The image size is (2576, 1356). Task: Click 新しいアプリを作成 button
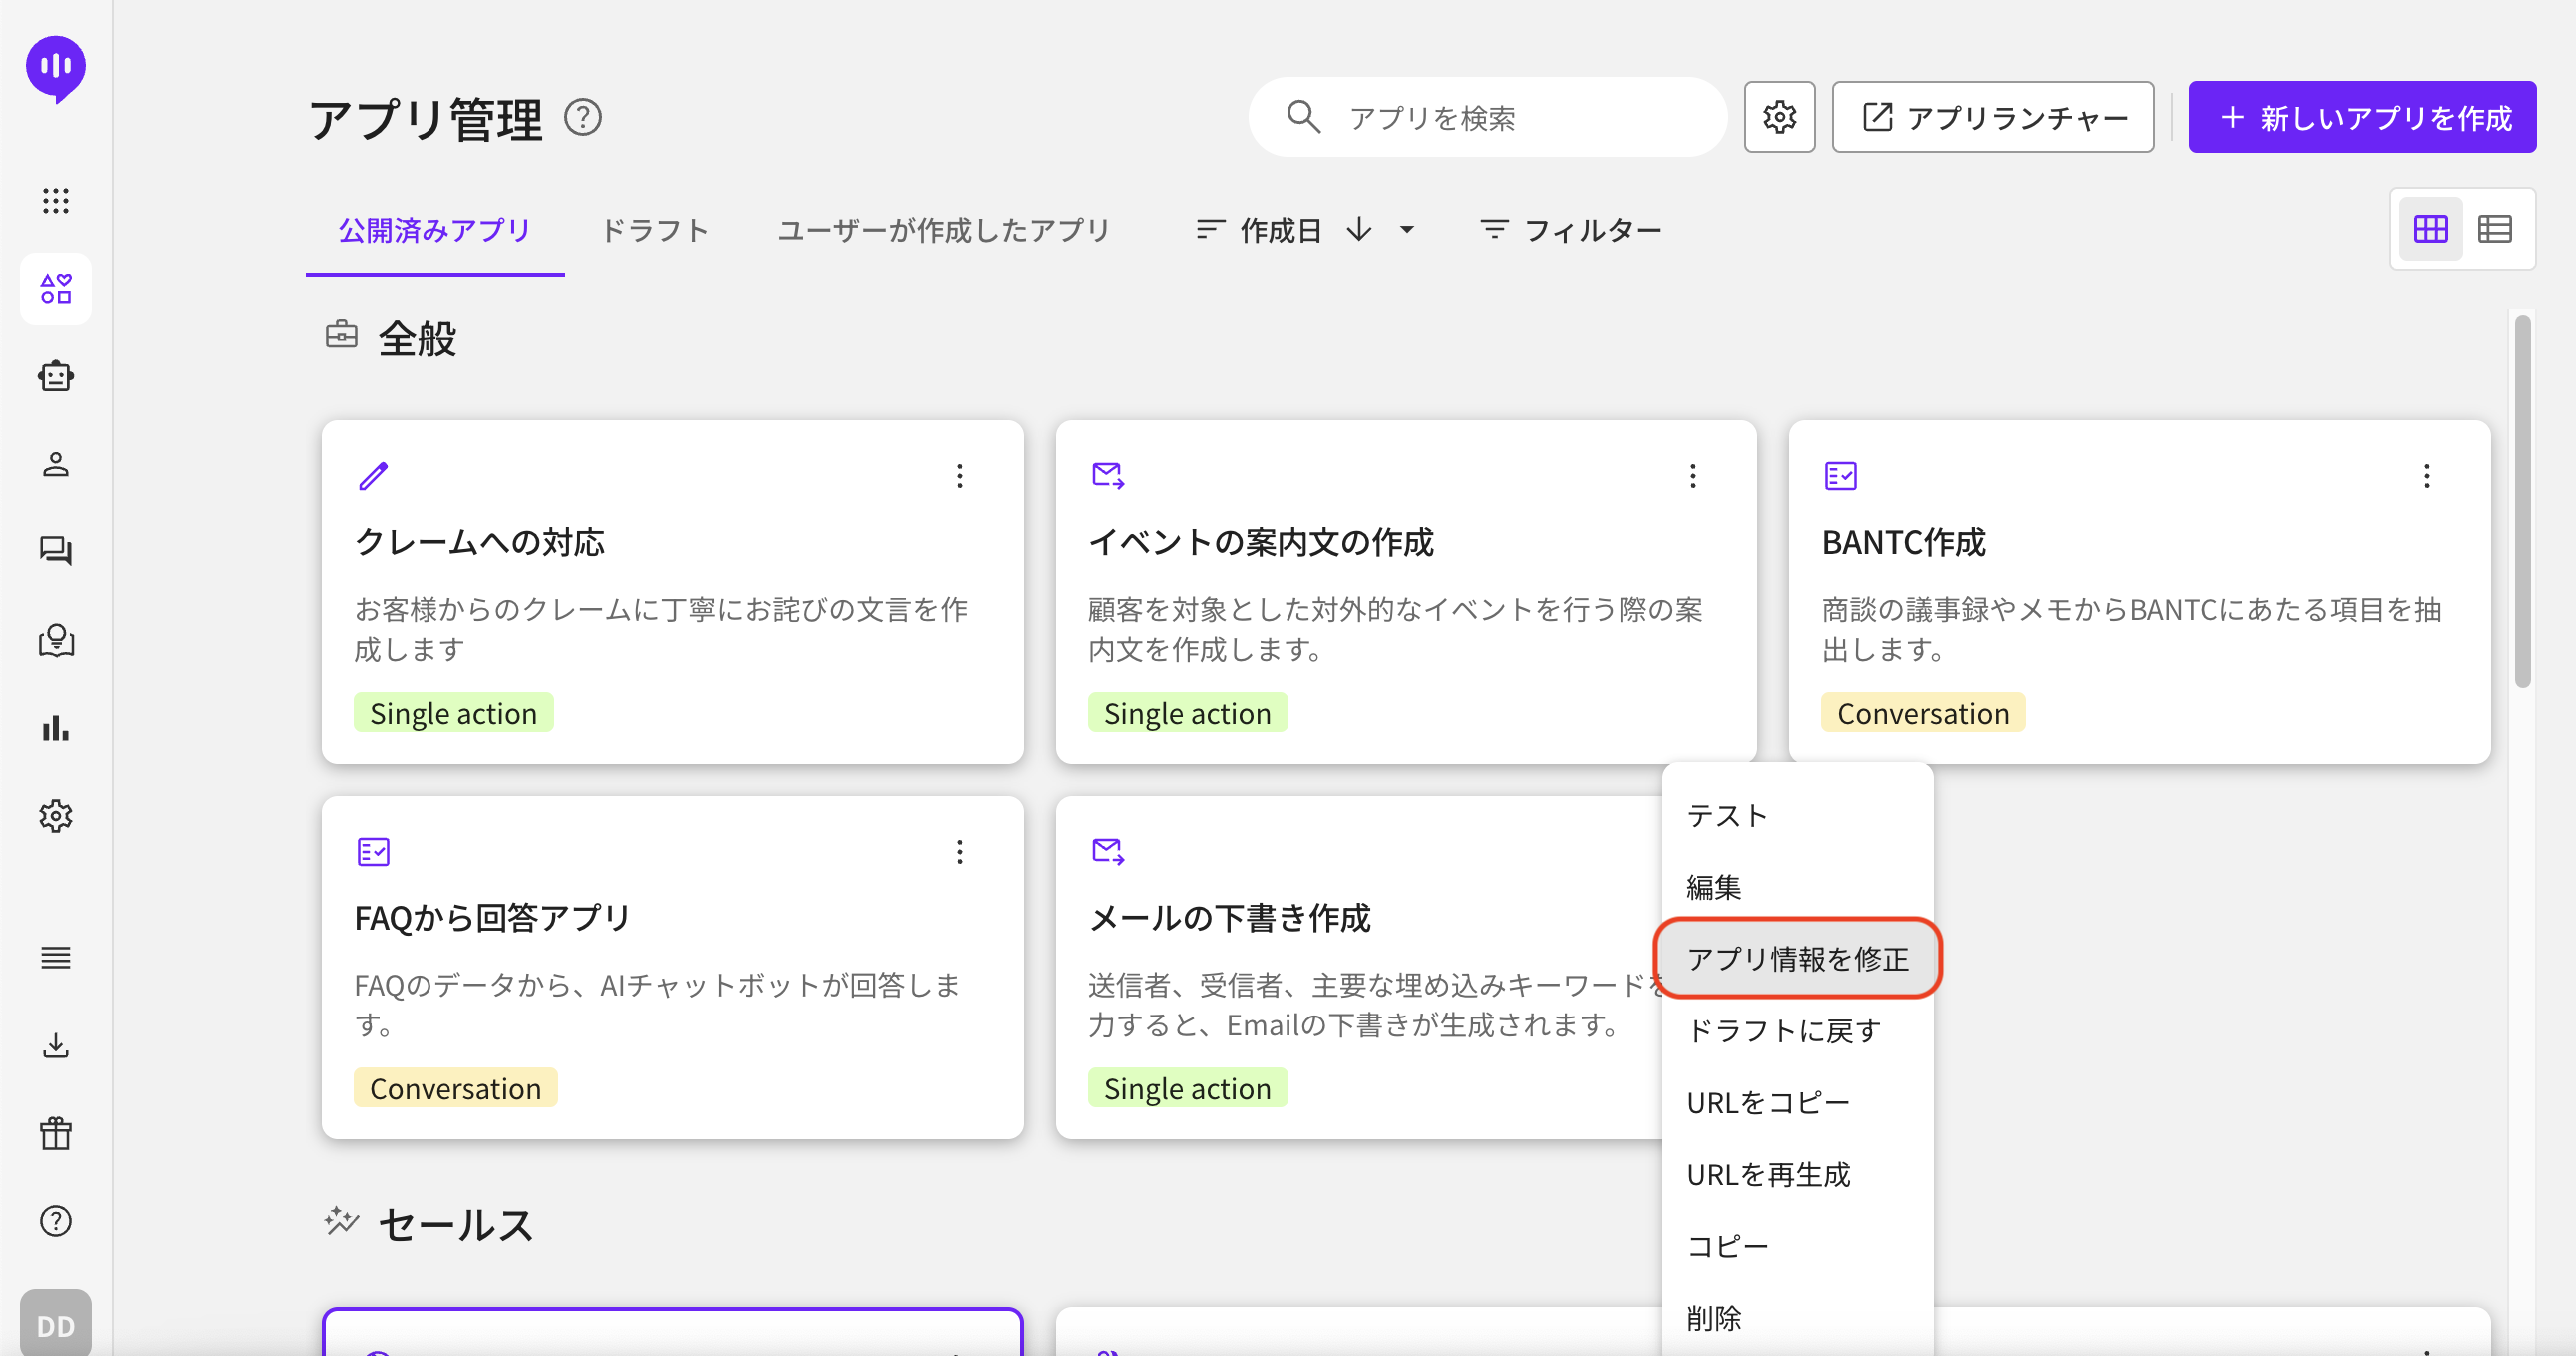point(2362,117)
